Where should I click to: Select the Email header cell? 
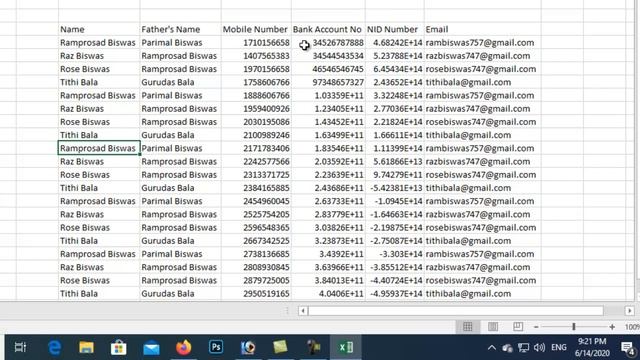point(483,29)
